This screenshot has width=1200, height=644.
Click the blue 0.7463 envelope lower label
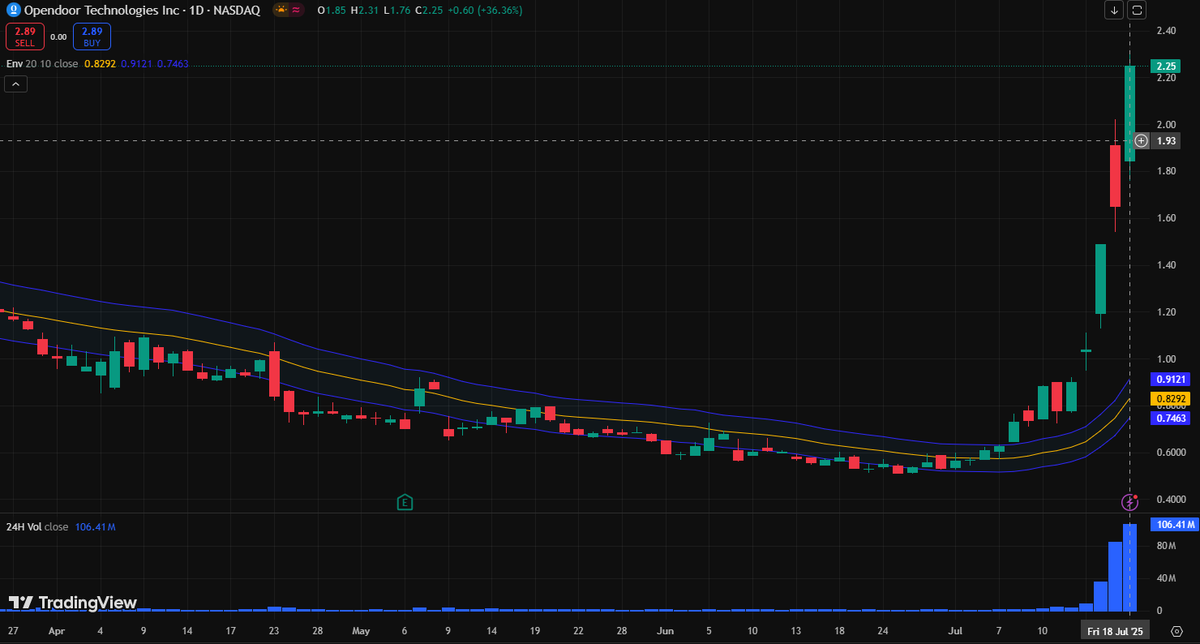(1170, 419)
